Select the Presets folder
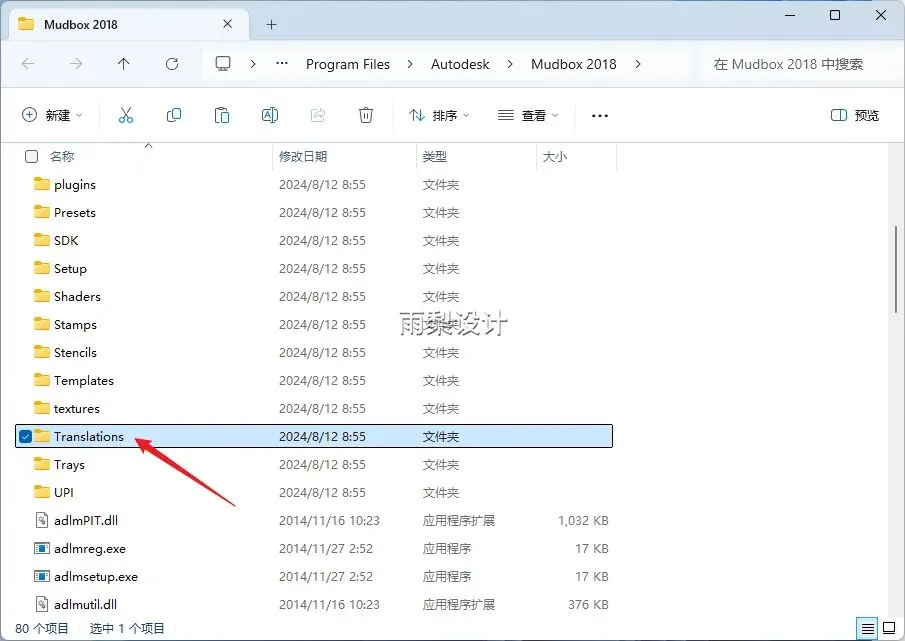Viewport: 905px width, 641px height. [x=314, y=212]
